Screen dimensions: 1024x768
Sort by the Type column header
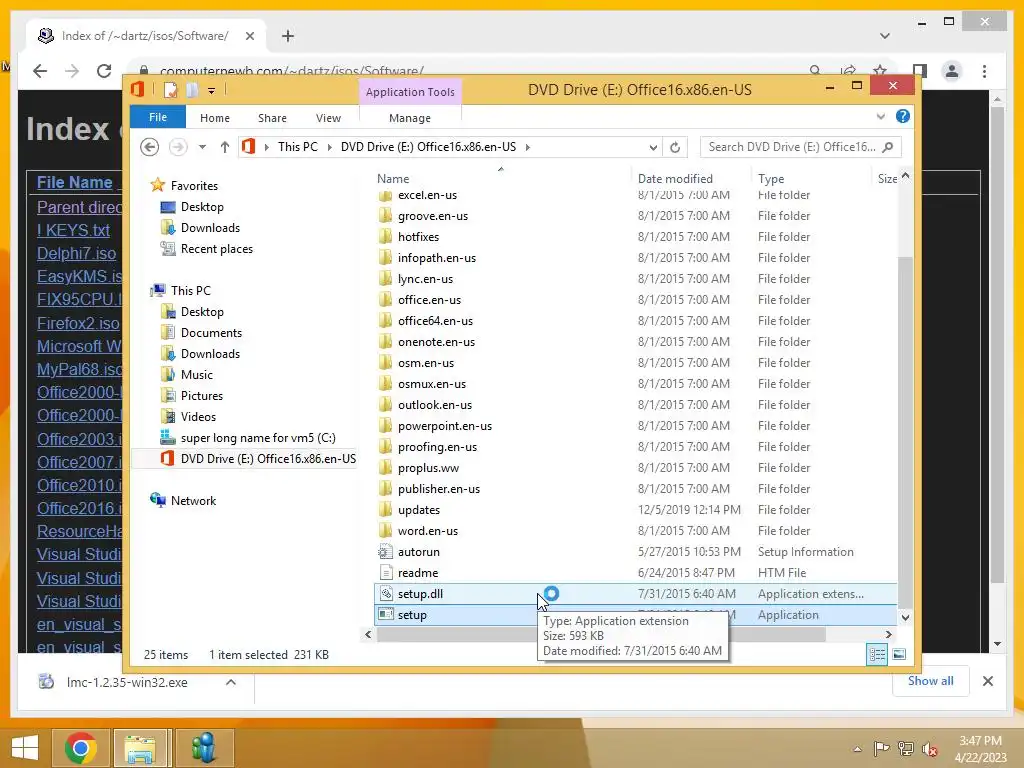pyautogui.click(x=771, y=178)
